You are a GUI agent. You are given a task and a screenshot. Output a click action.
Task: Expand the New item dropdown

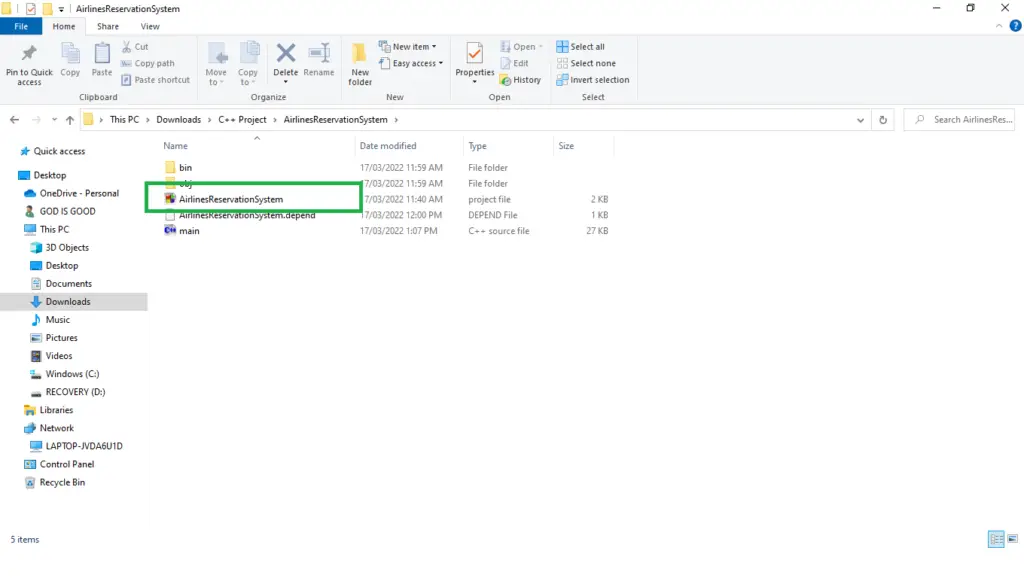coord(408,47)
